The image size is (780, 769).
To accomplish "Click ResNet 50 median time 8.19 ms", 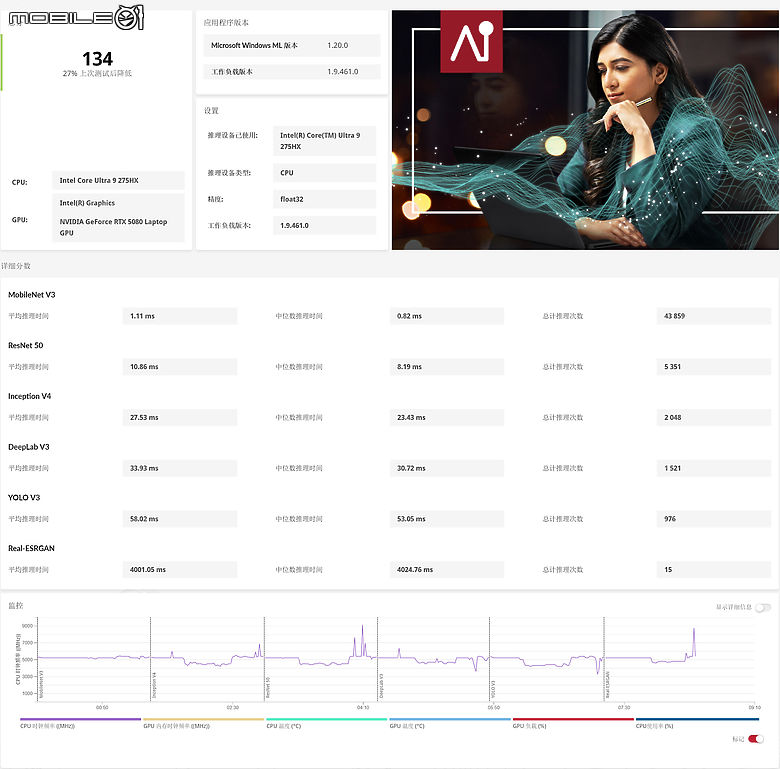I will click(447, 367).
